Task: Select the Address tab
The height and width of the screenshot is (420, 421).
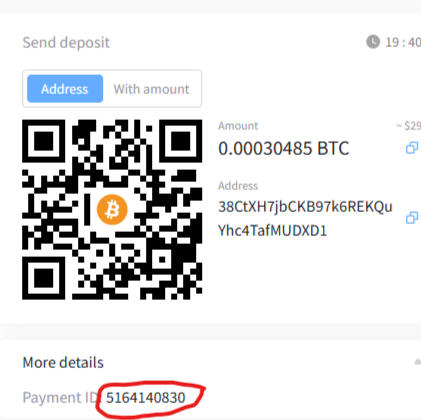Action: coord(65,89)
